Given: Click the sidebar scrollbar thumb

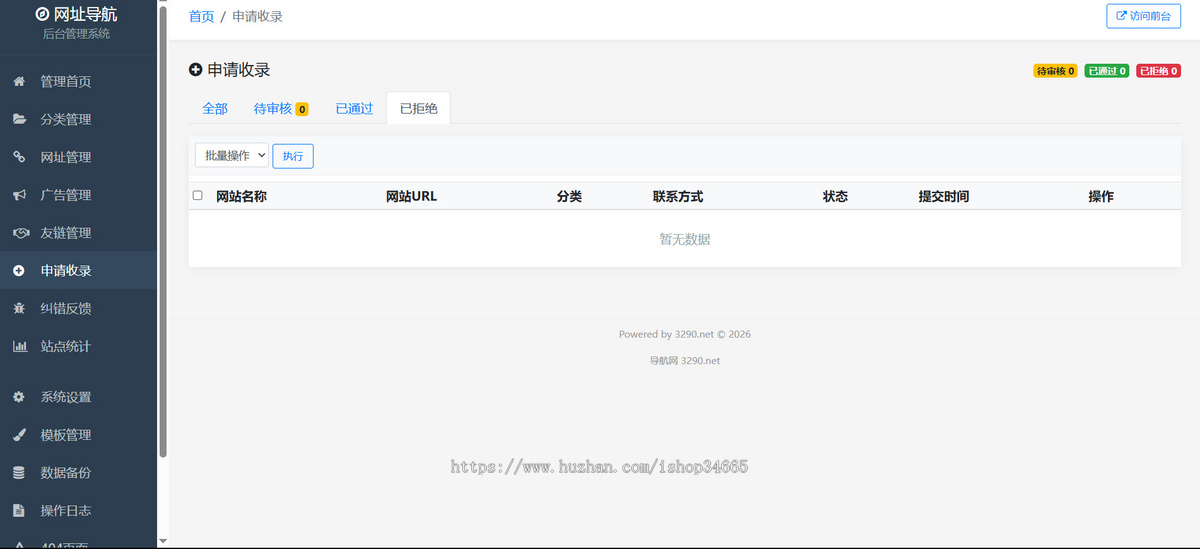Looking at the screenshot, I should point(163,230).
